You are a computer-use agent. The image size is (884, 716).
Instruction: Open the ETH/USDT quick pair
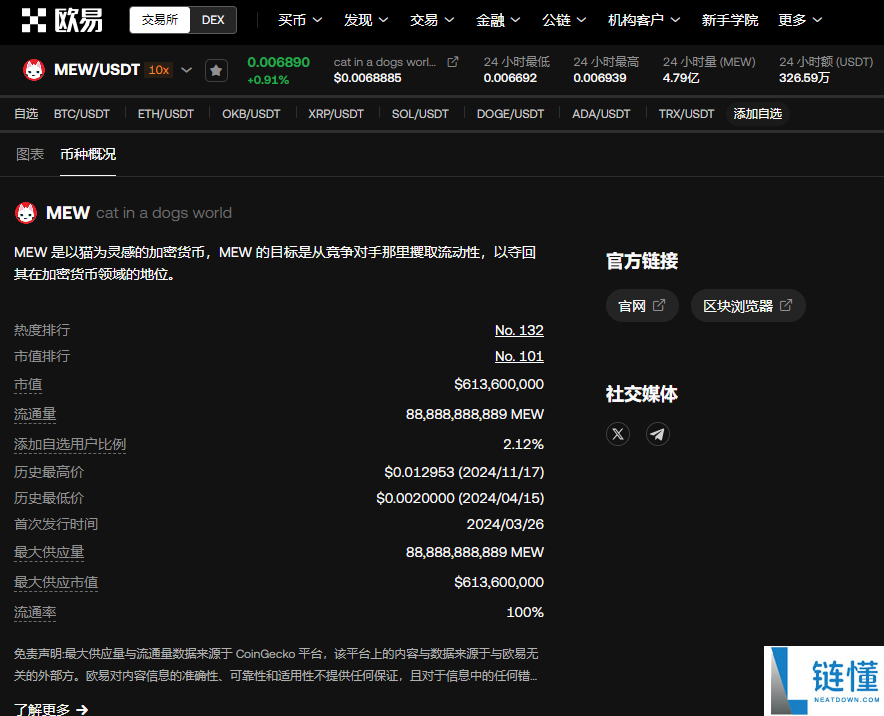point(166,114)
